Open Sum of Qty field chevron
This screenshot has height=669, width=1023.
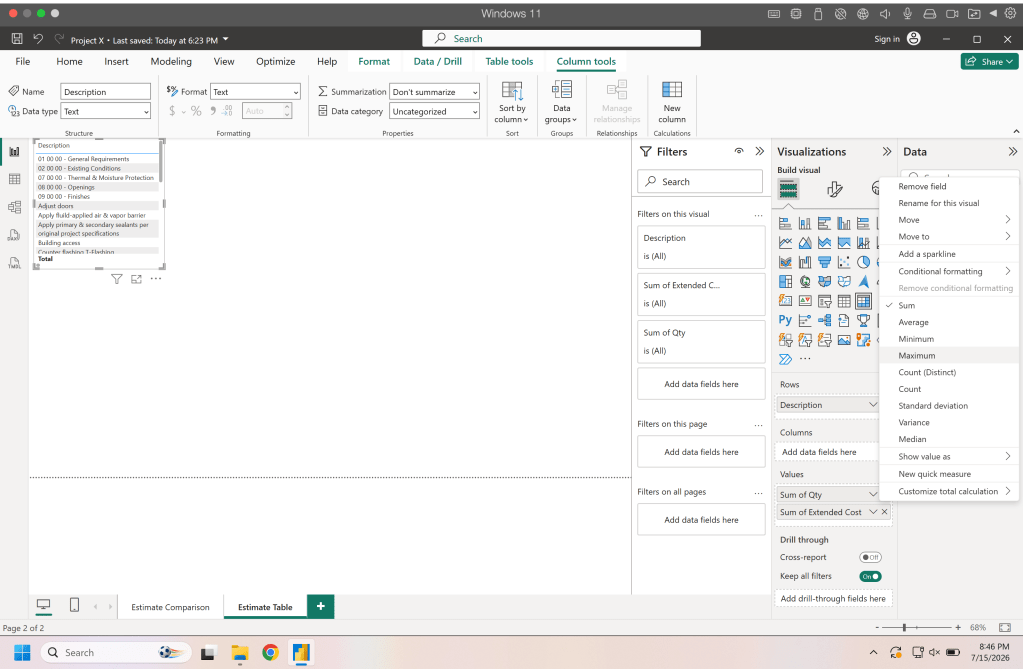coord(873,494)
